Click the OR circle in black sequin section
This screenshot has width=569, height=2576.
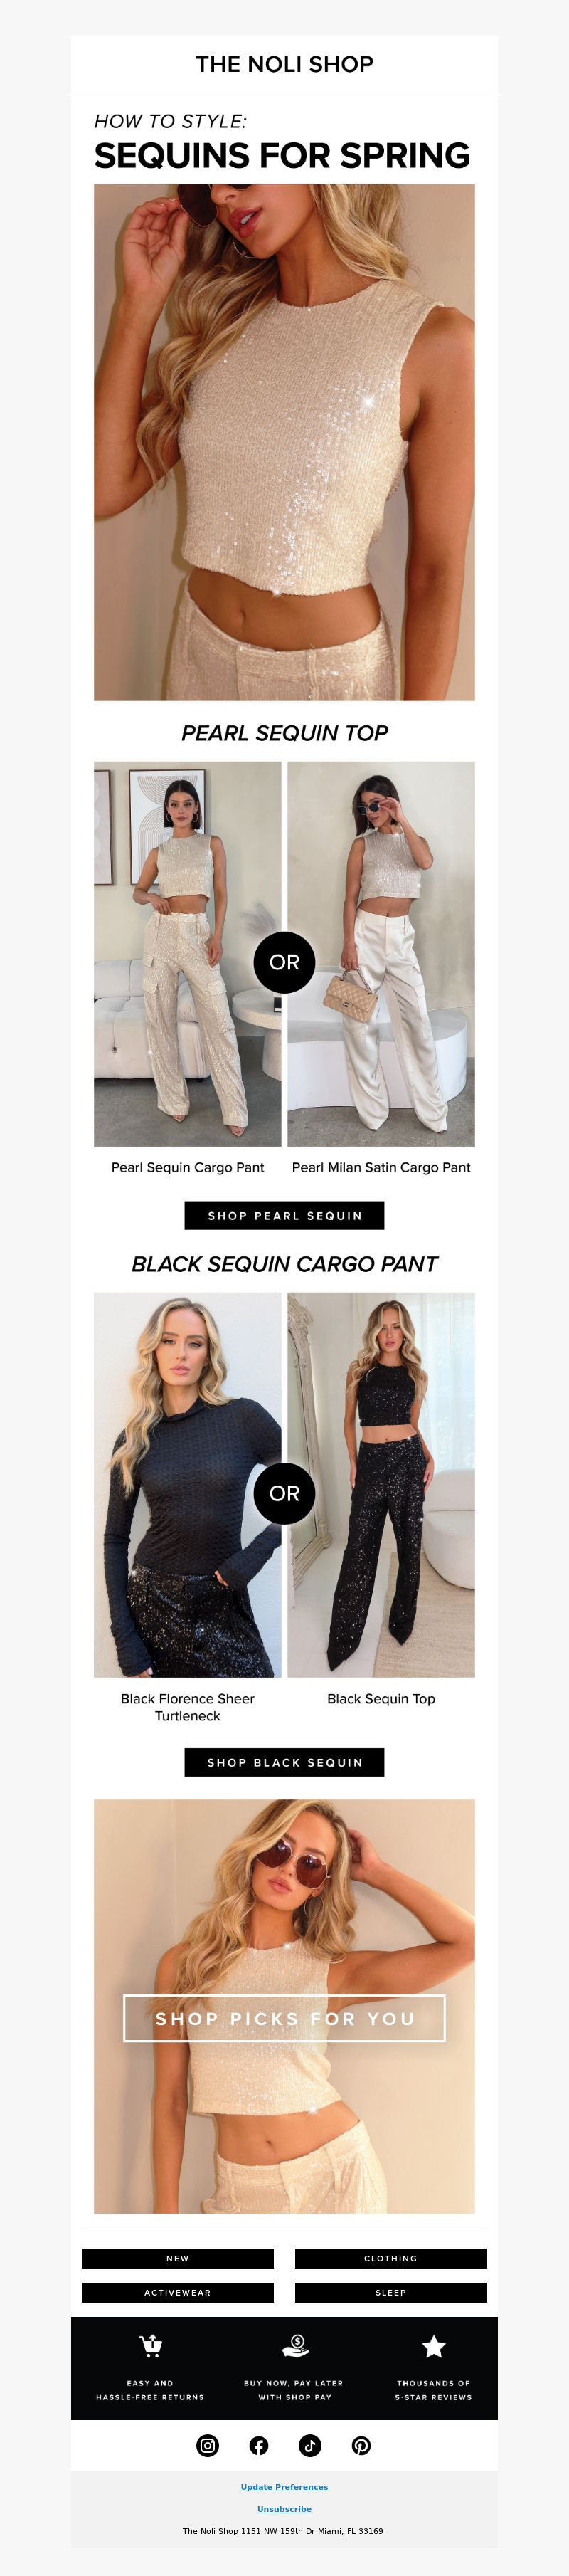tap(284, 1493)
